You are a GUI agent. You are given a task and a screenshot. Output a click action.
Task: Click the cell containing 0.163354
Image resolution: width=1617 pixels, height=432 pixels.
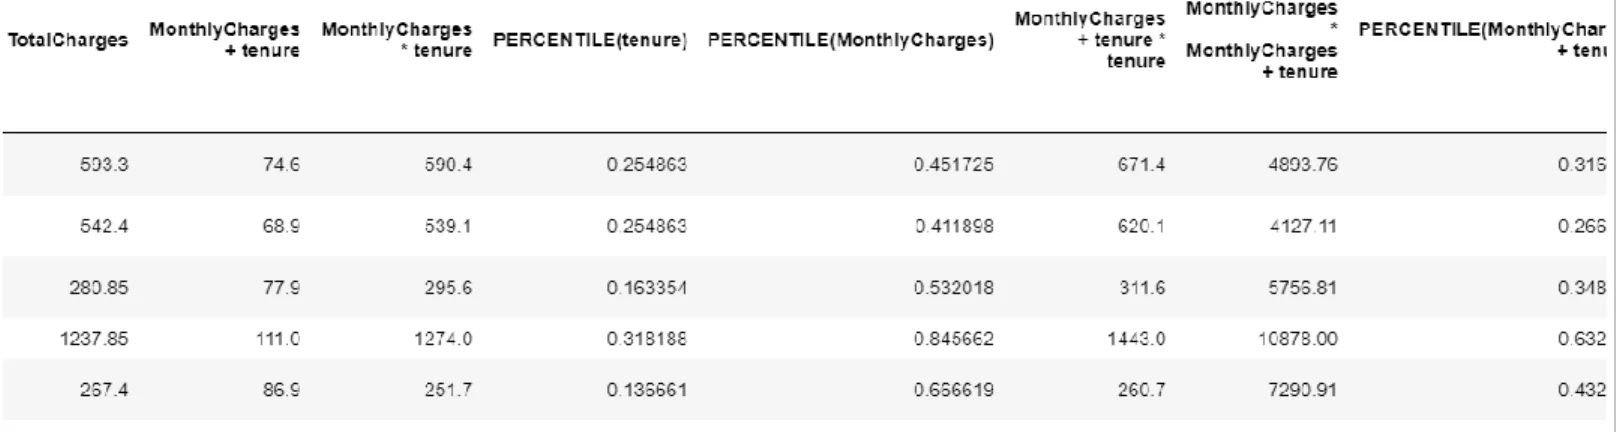[647, 288]
